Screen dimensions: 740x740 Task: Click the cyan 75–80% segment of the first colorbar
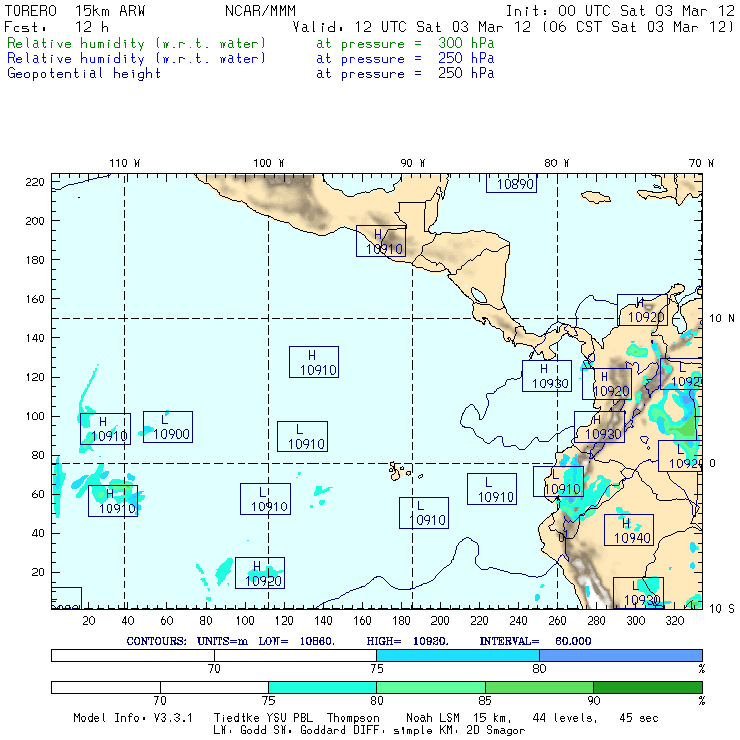tap(458, 655)
